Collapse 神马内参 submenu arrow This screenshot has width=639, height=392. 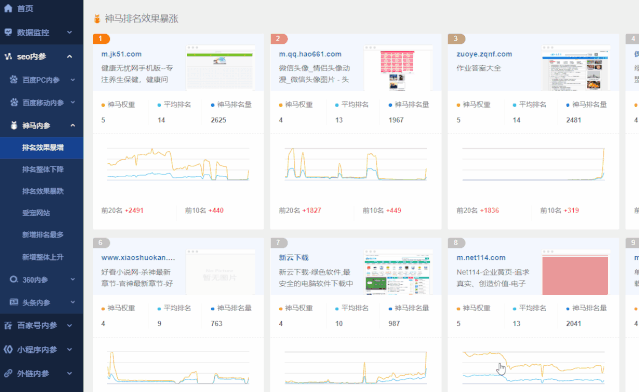(x=73, y=125)
